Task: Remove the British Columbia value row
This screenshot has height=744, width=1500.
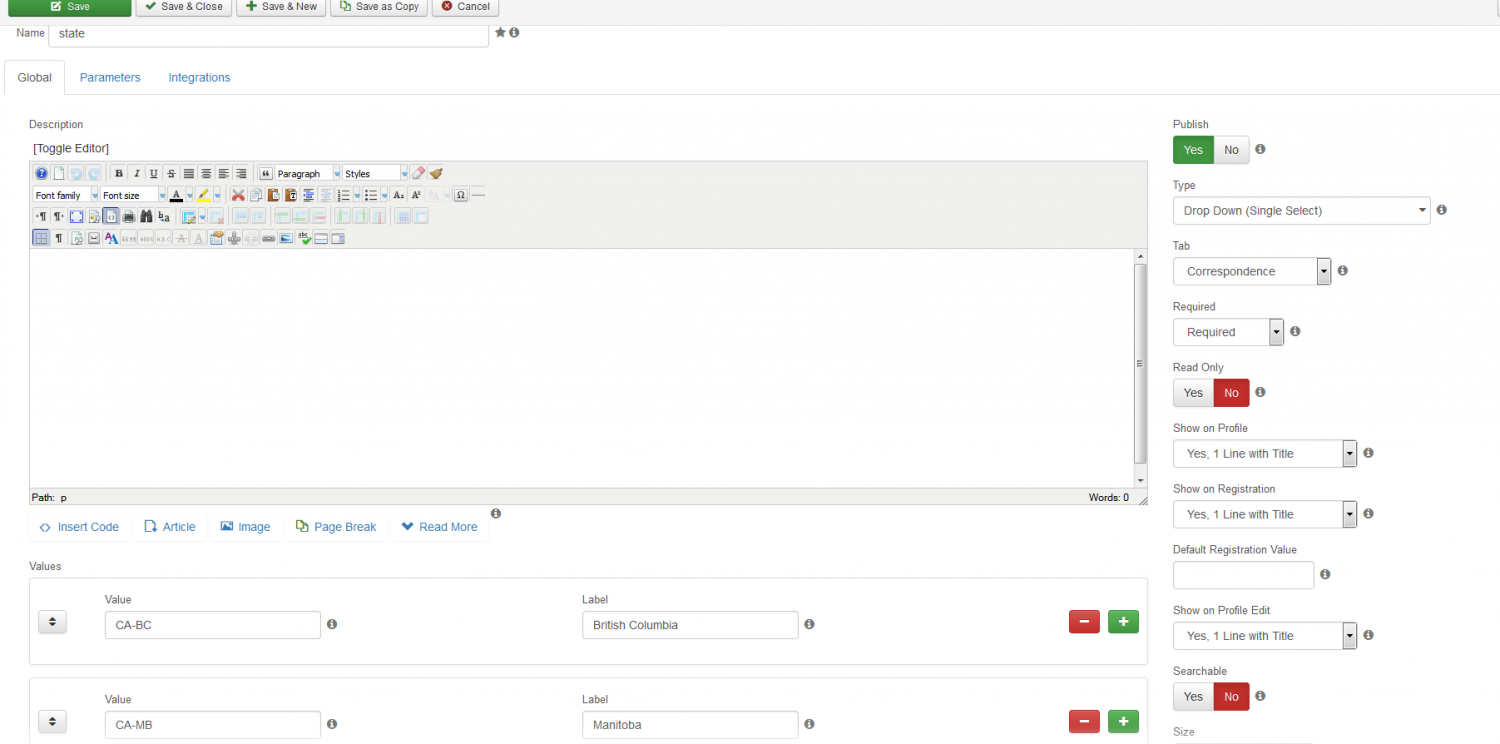Action: tap(1084, 622)
